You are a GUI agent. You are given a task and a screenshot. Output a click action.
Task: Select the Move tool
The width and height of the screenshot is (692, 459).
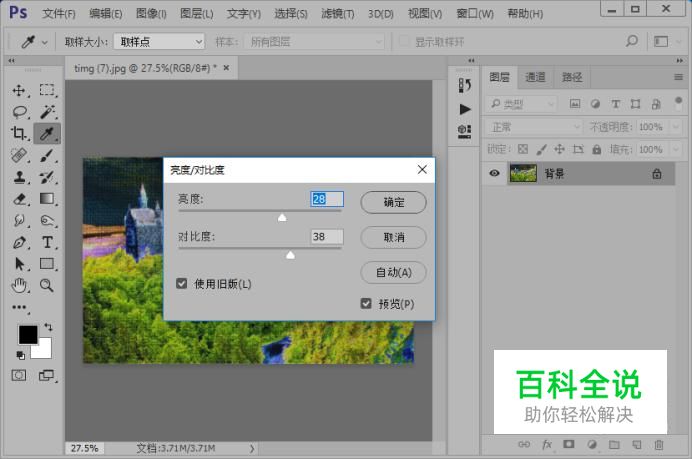click(19, 90)
